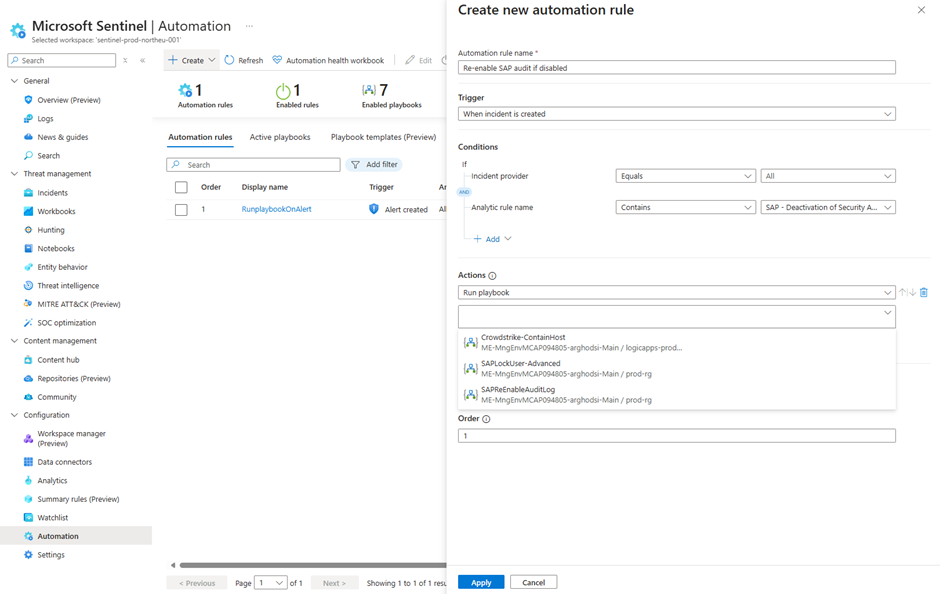Image resolution: width=940 pixels, height=594 pixels.
Task: Open Overview (Preview) in sidebar
Action: click(x=69, y=100)
